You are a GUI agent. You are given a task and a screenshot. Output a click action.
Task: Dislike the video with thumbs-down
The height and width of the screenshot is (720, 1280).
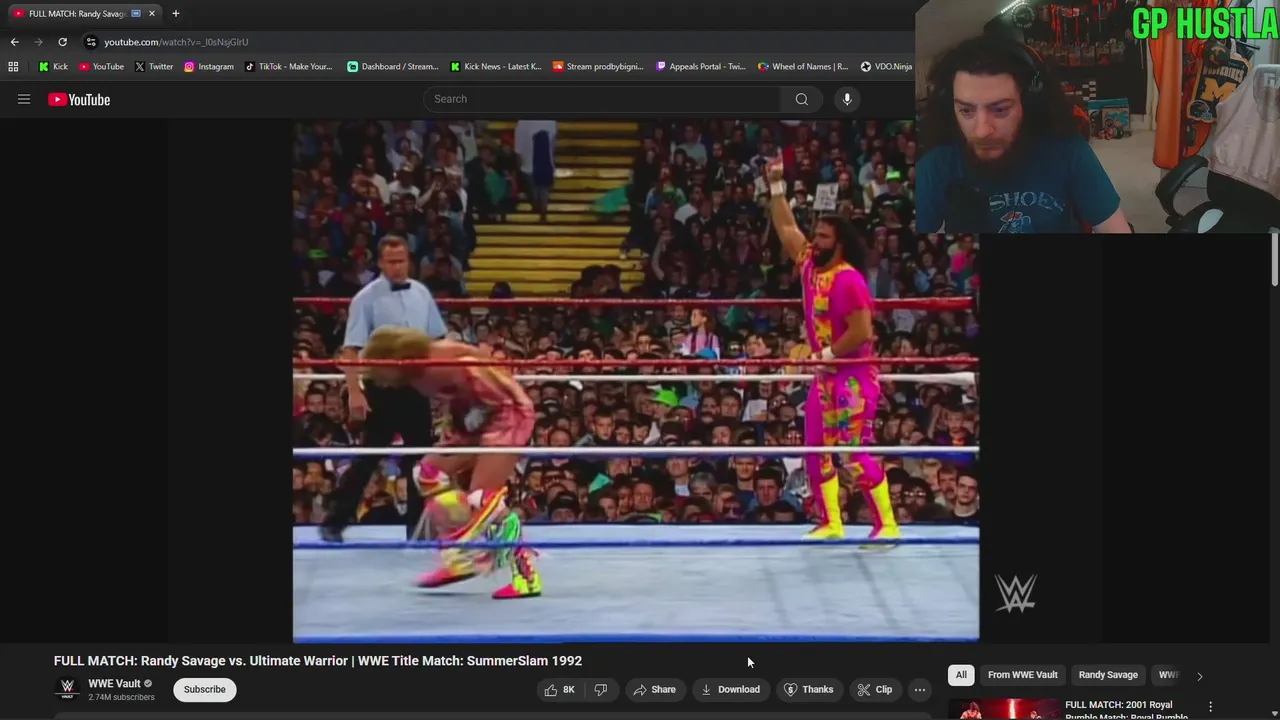pyautogui.click(x=601, y=689)
